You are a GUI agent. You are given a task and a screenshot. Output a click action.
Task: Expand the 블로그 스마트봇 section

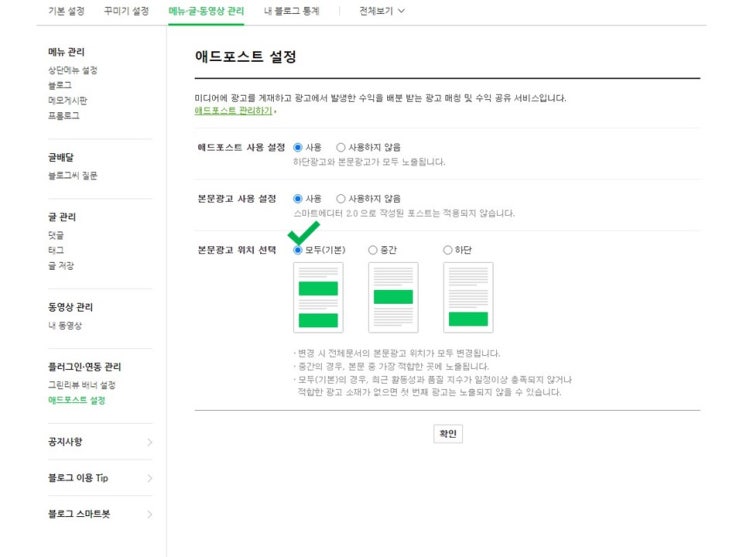[100, 514]
